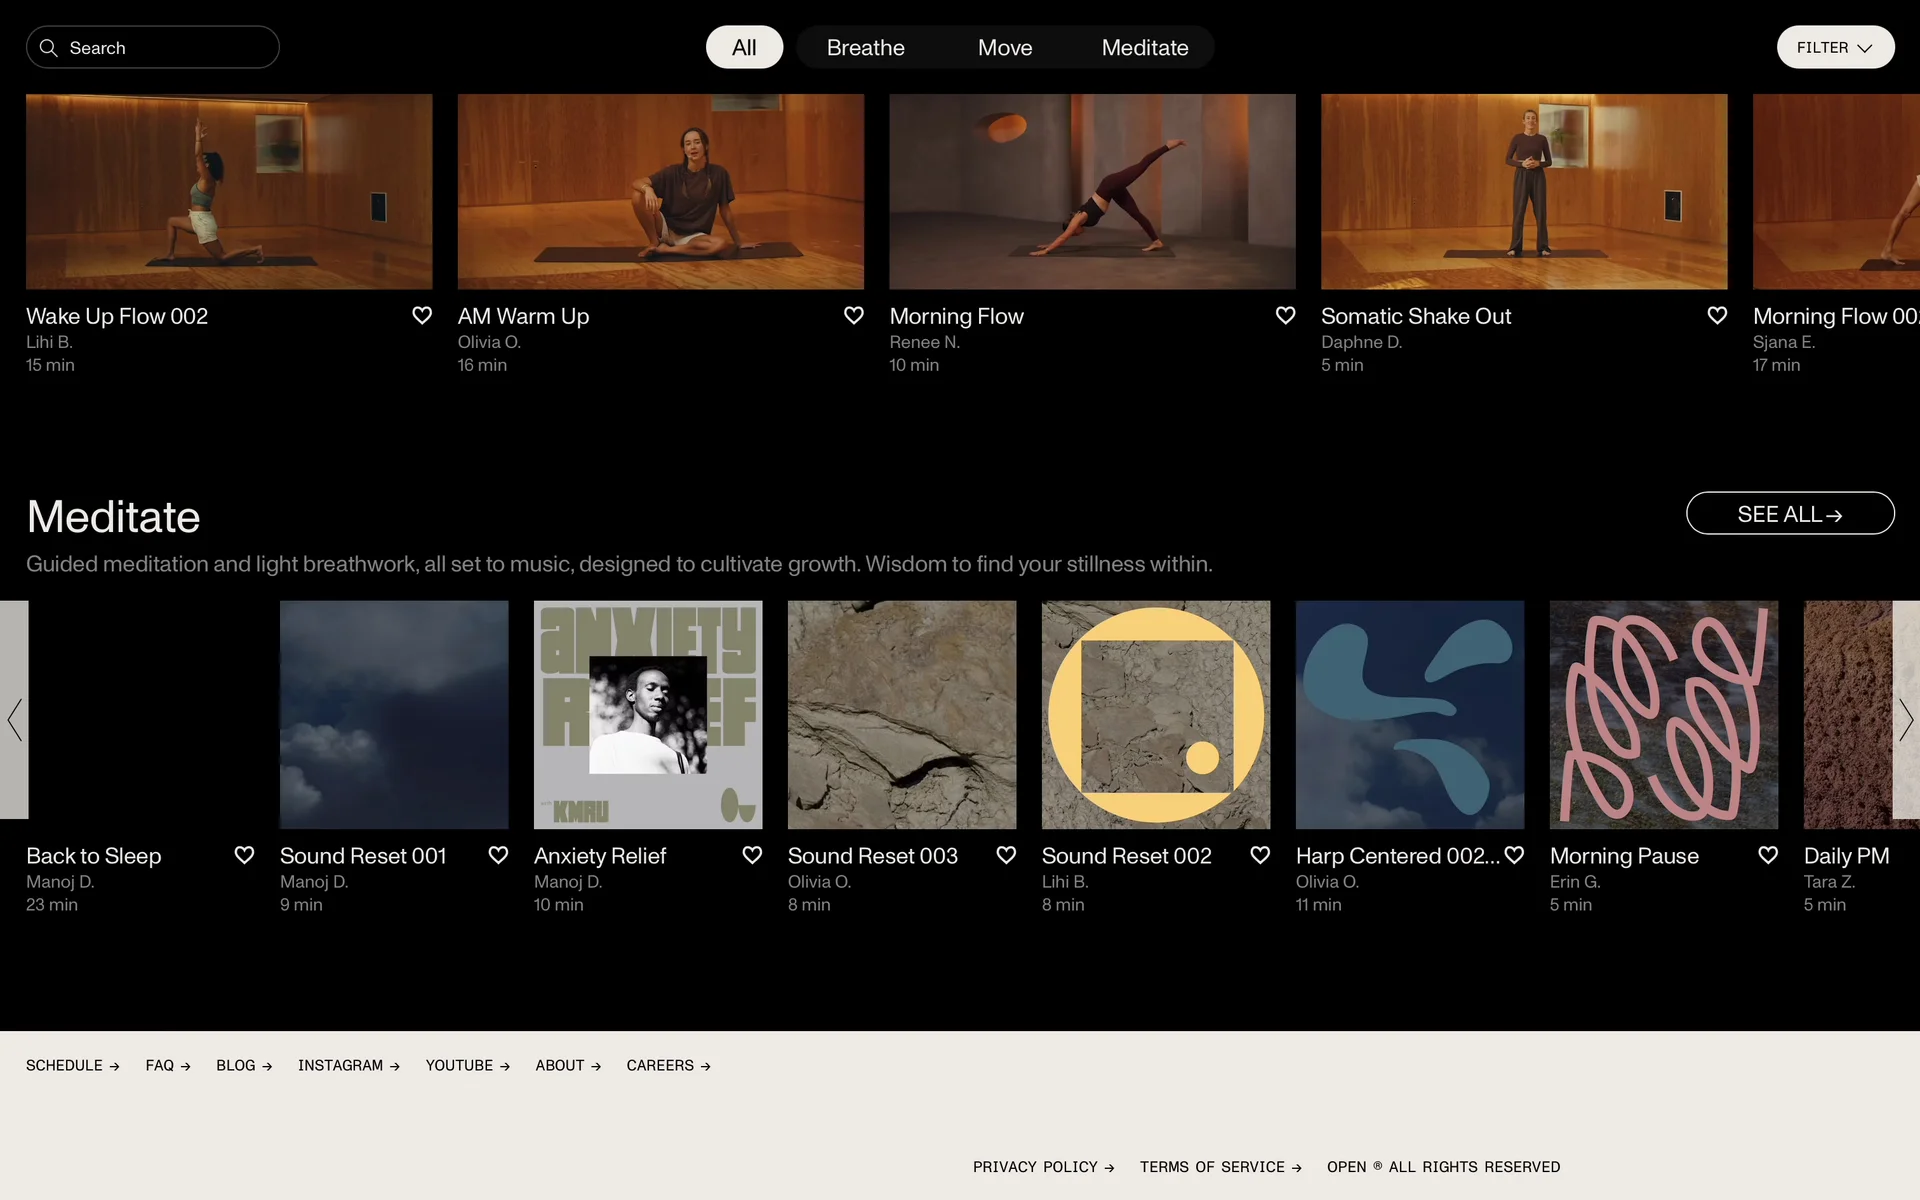The image size is (1920, 1200).
Task: Favorite Wake Up Flow 002 with heart icon
Action: 422,316
